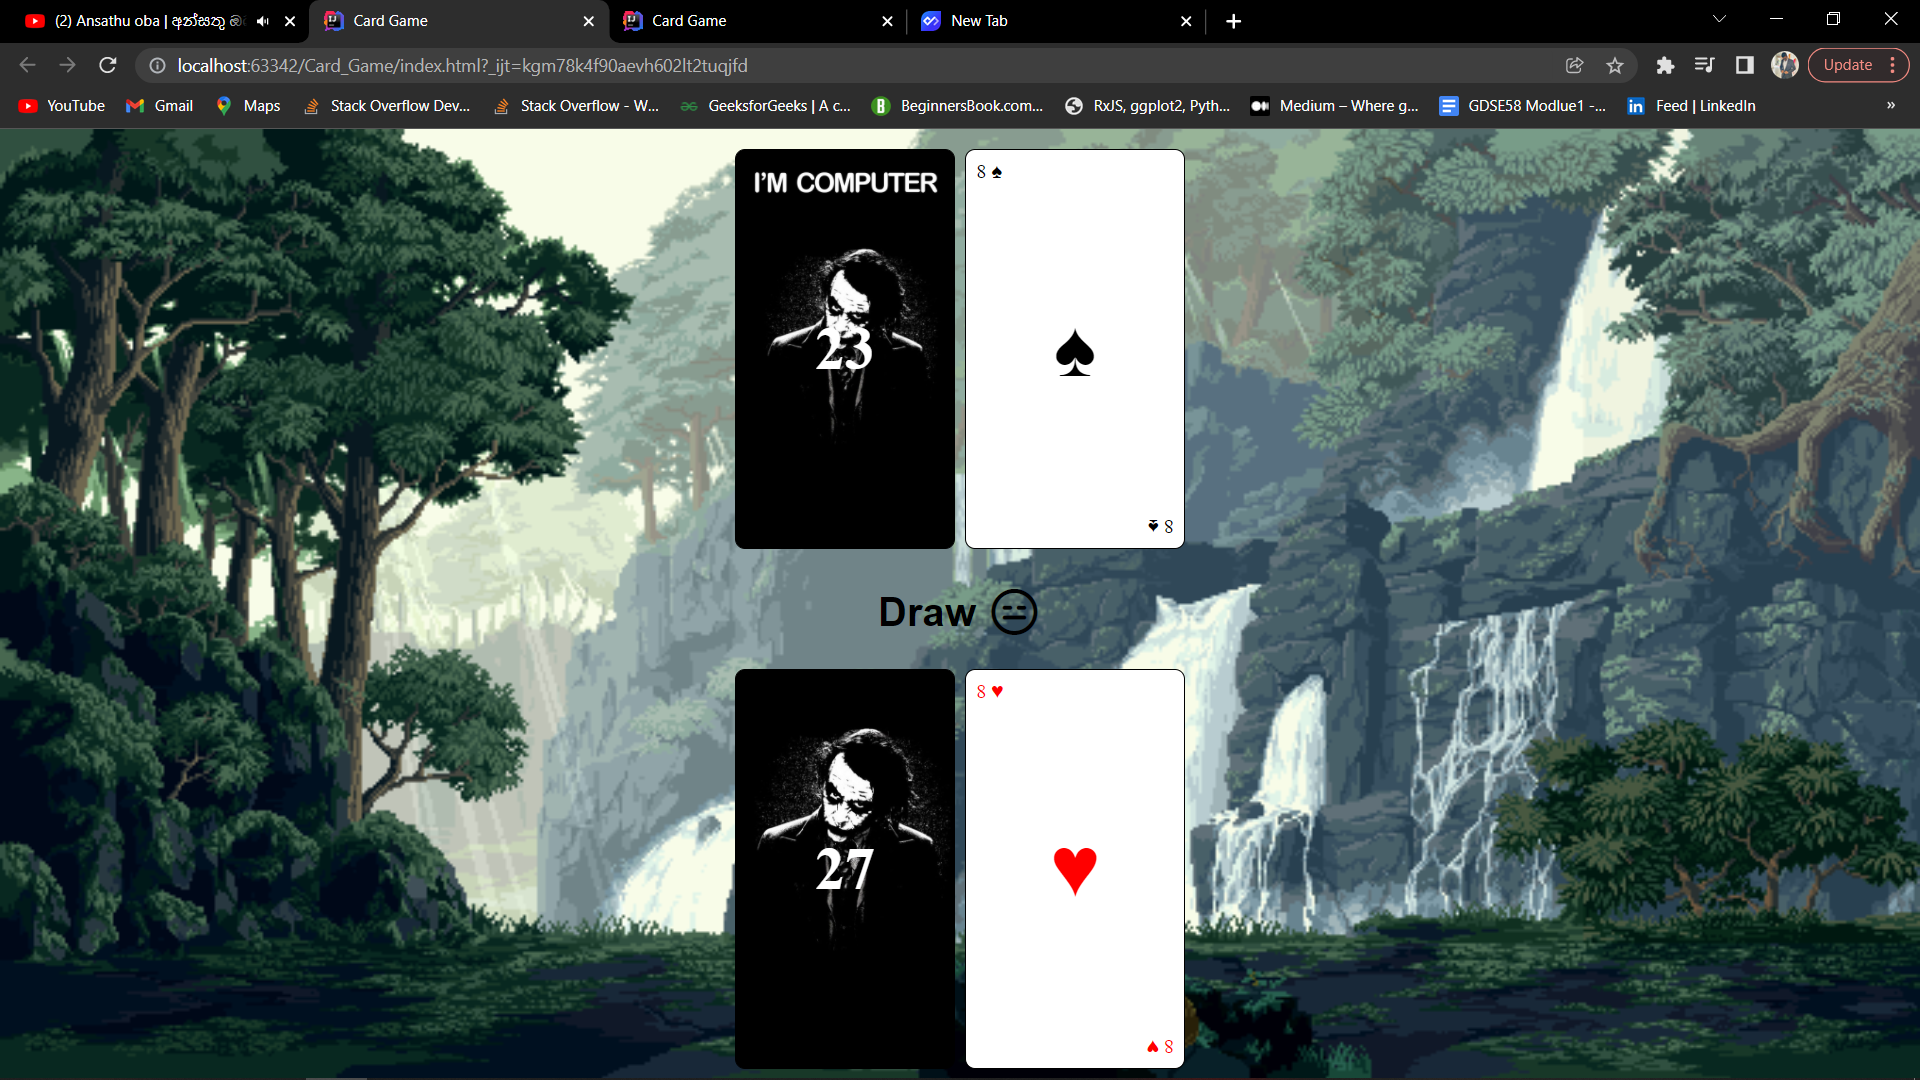Open the GDSE58 Module1 bookmark
The height and width of the screenshot is (1080, 1920).
pos(1523,106)
